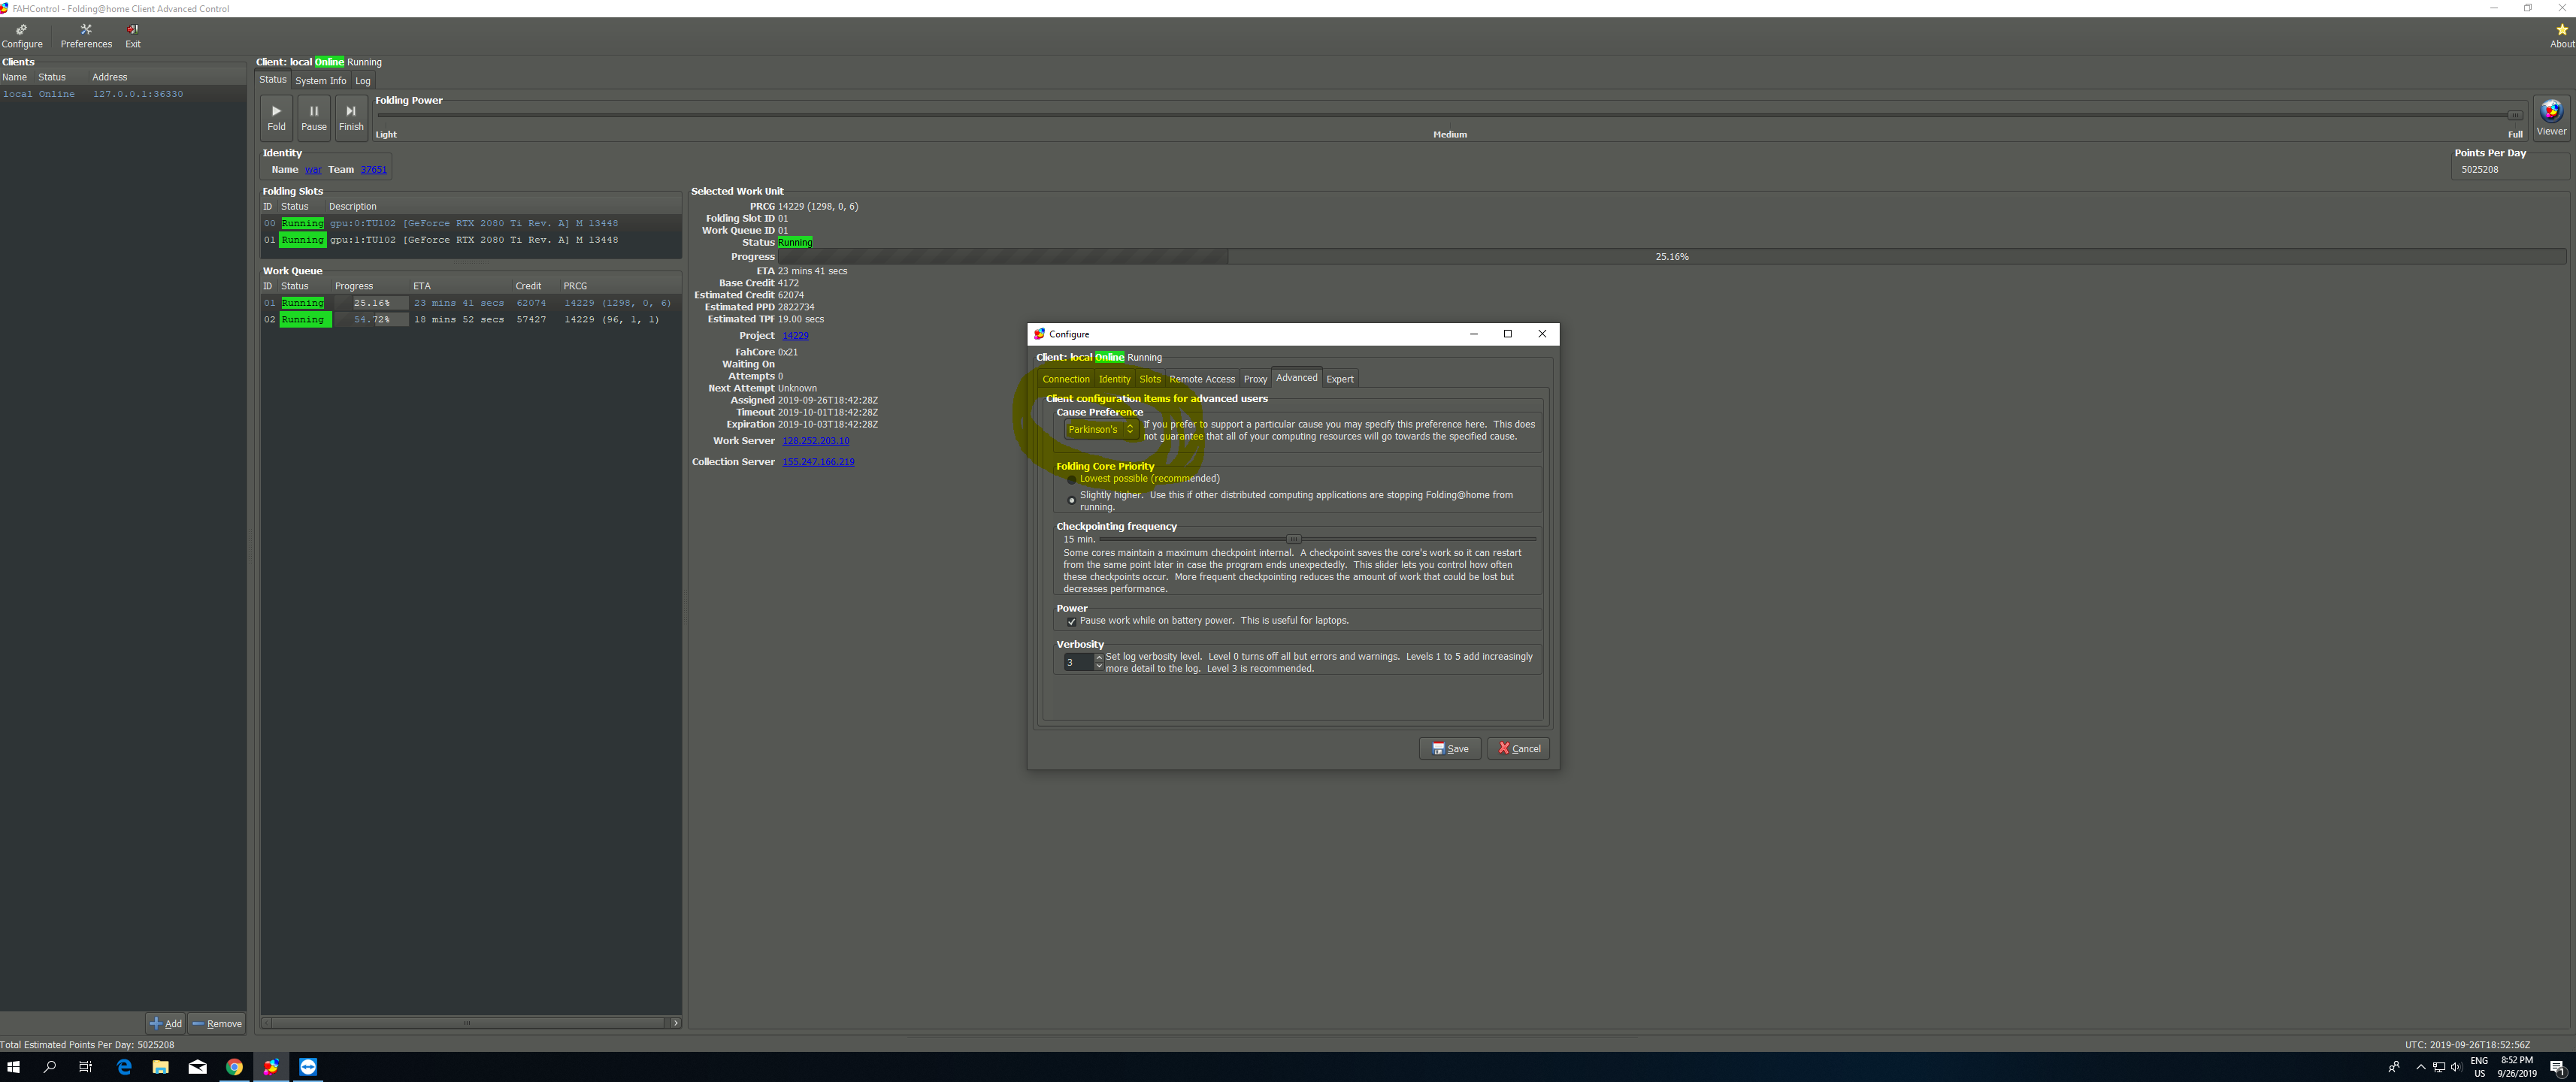2576x1082 pixels.
Task: Switch to the Expert tab
Action: (x=1340, y=379)
